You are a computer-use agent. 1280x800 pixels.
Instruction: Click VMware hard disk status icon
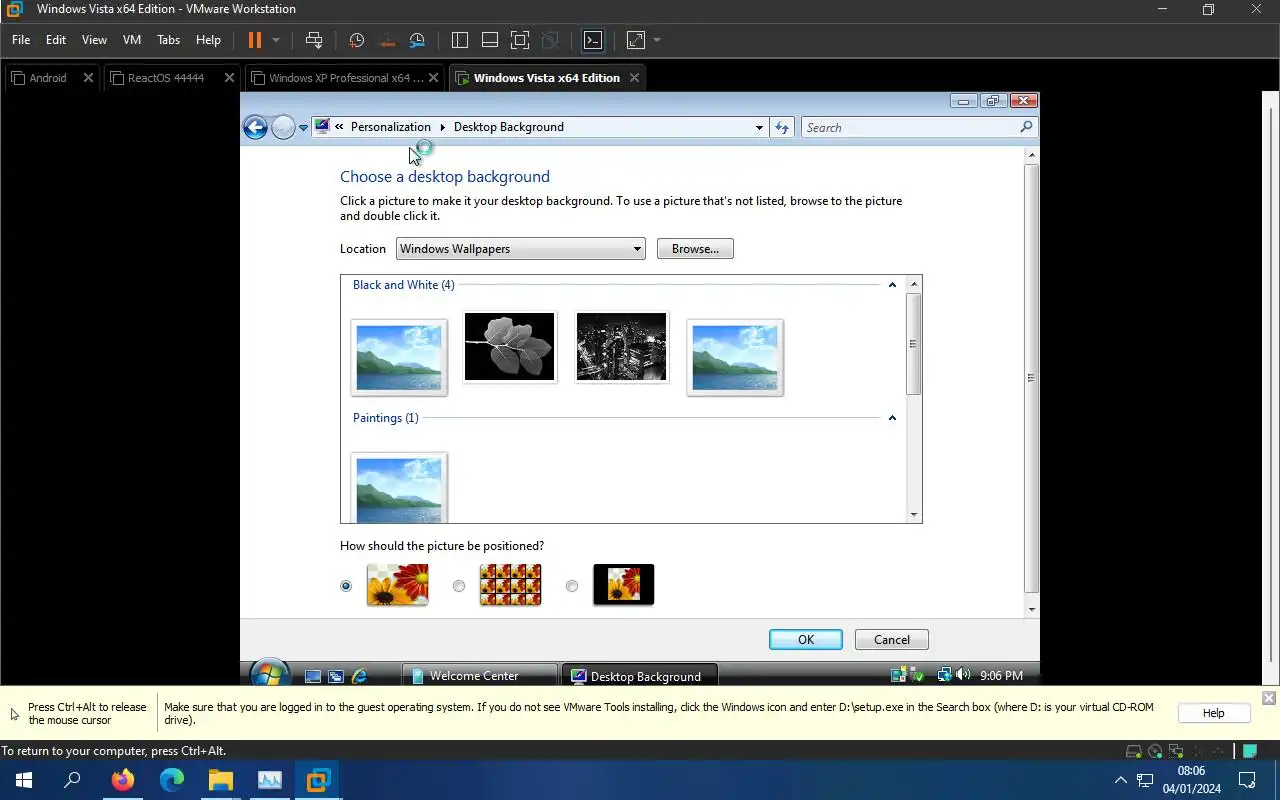coord(1134,751)
